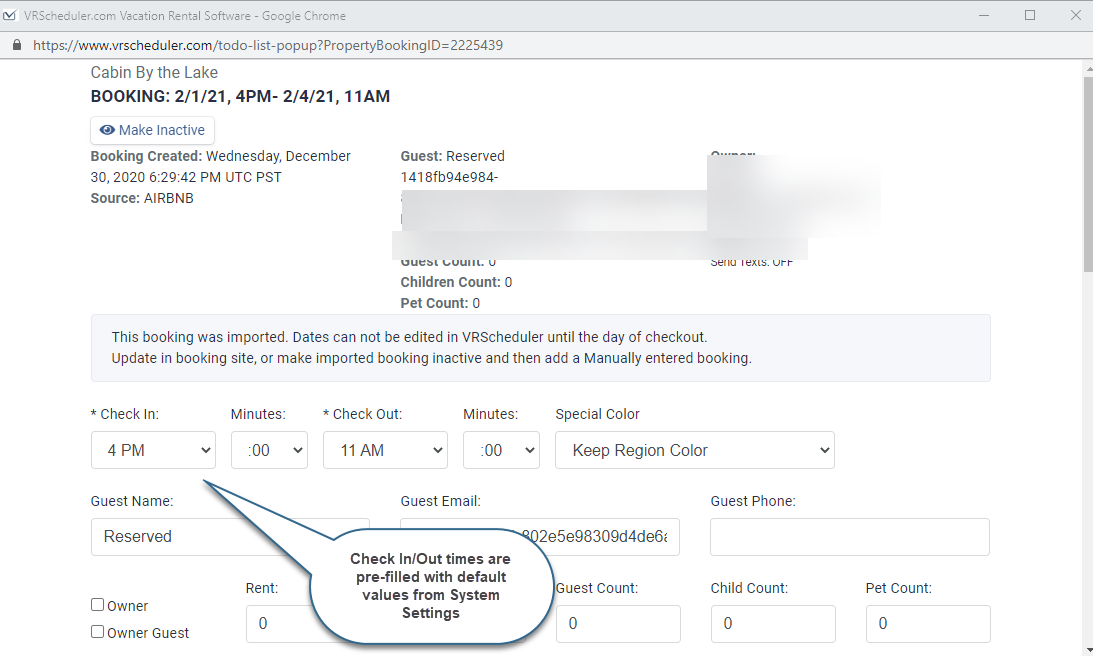Click the Guest Phone field
The image size is (1093, 656).
click(x=849, y=537)
